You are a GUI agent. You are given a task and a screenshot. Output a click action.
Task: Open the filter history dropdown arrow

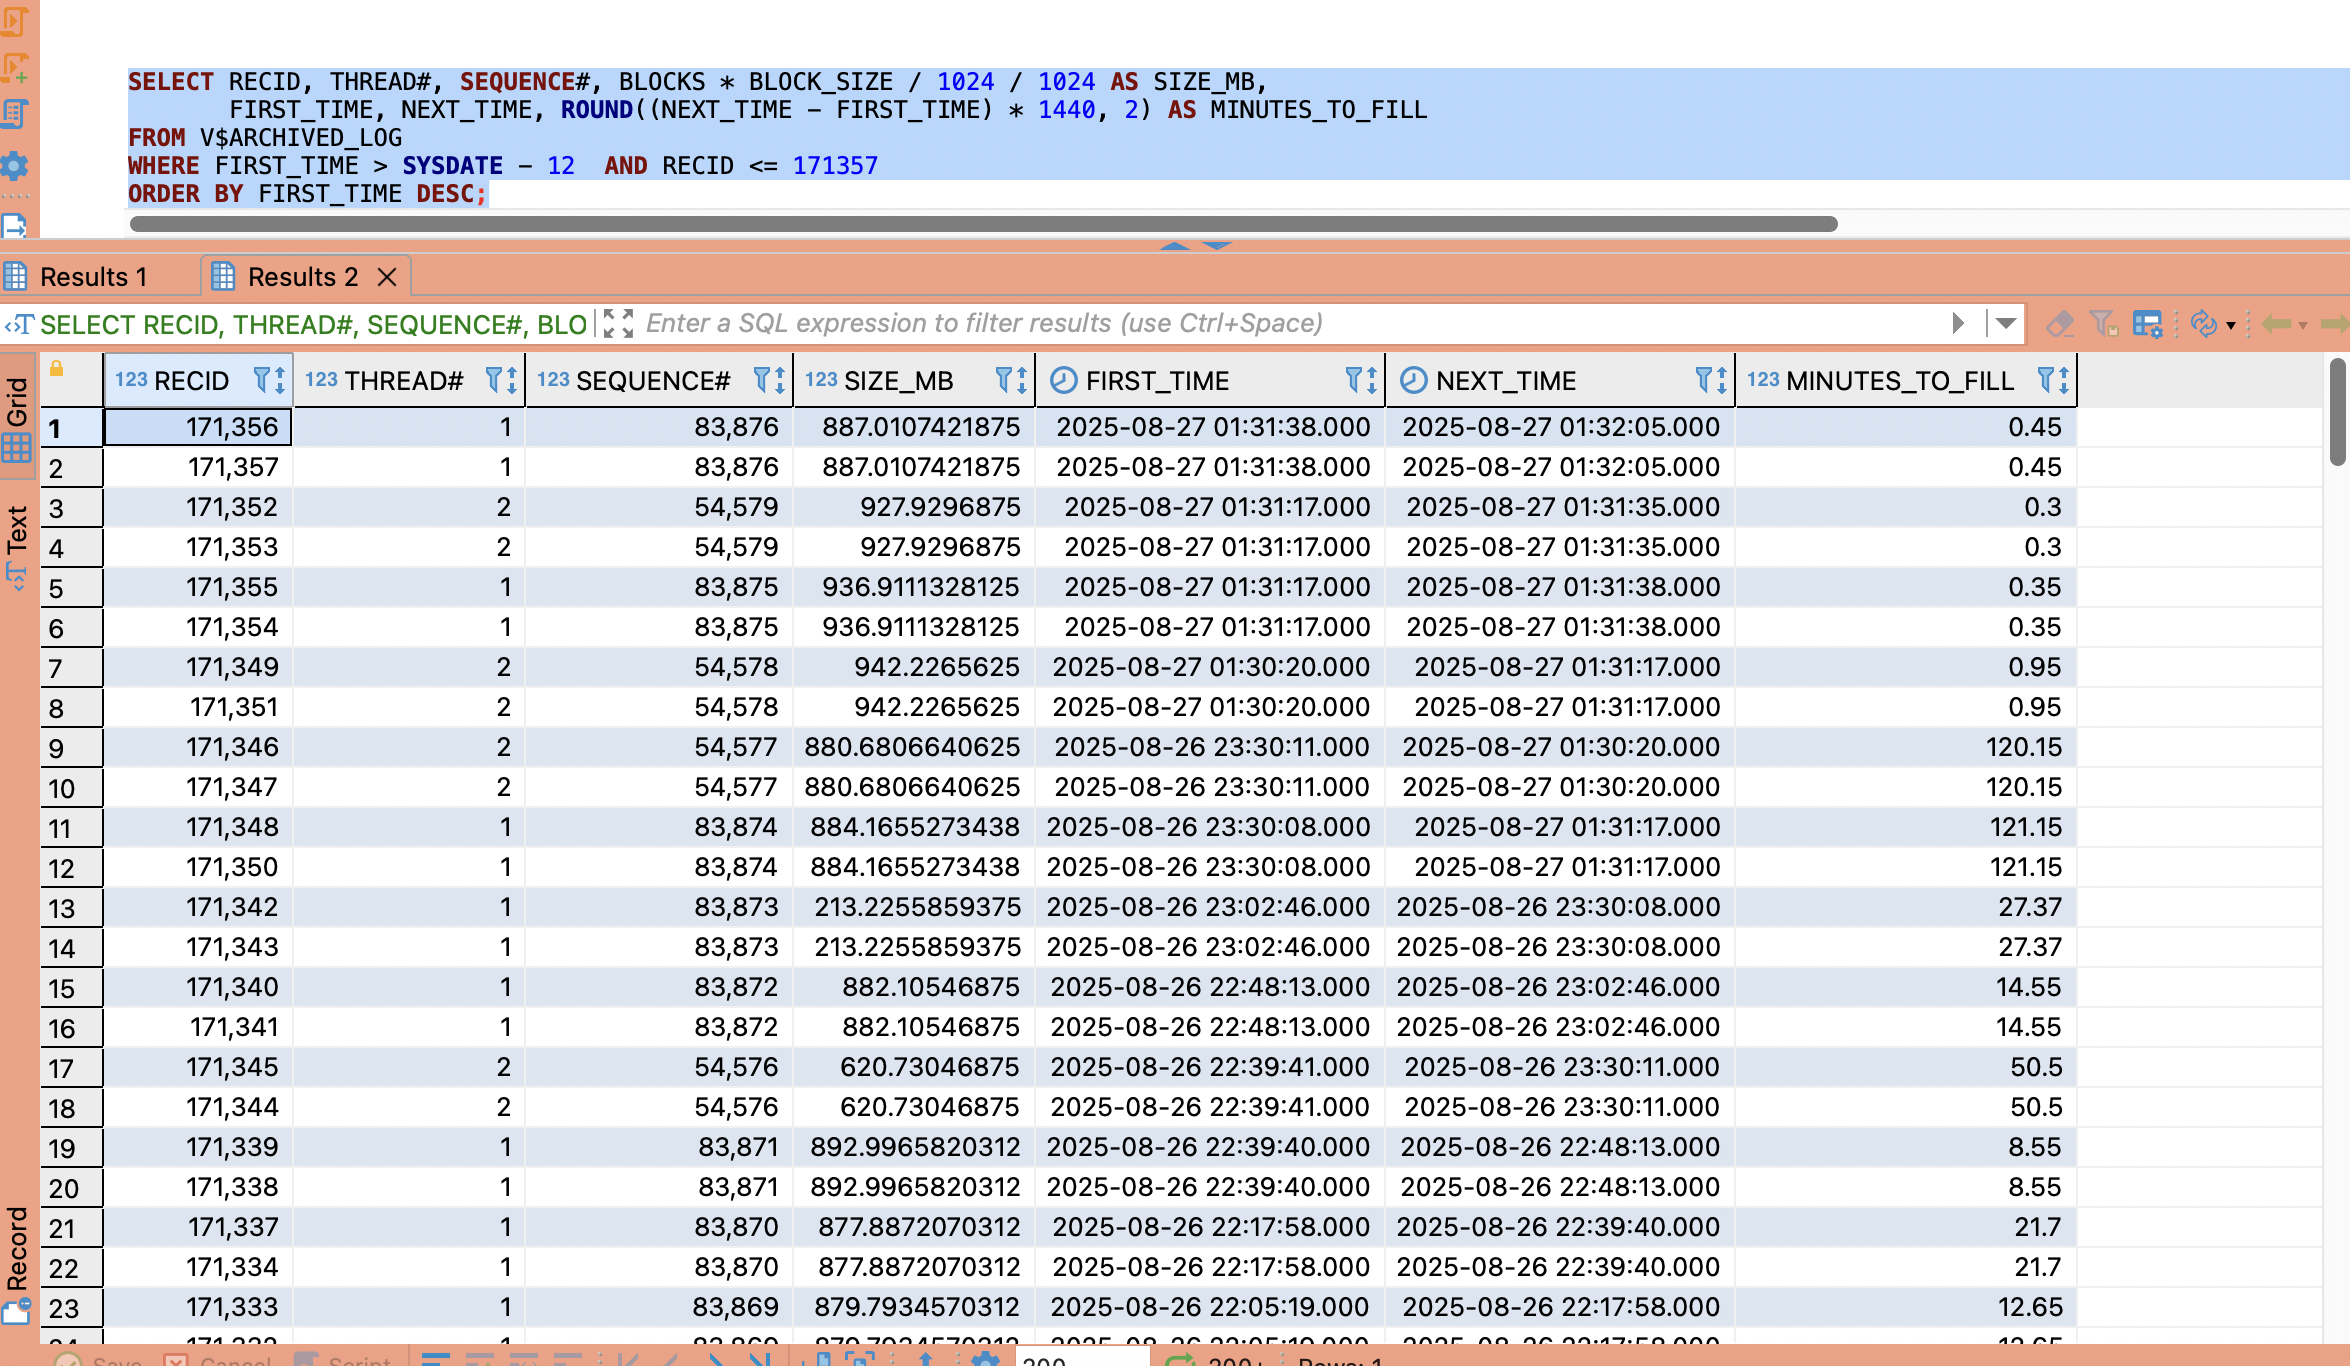[2005, 323]
